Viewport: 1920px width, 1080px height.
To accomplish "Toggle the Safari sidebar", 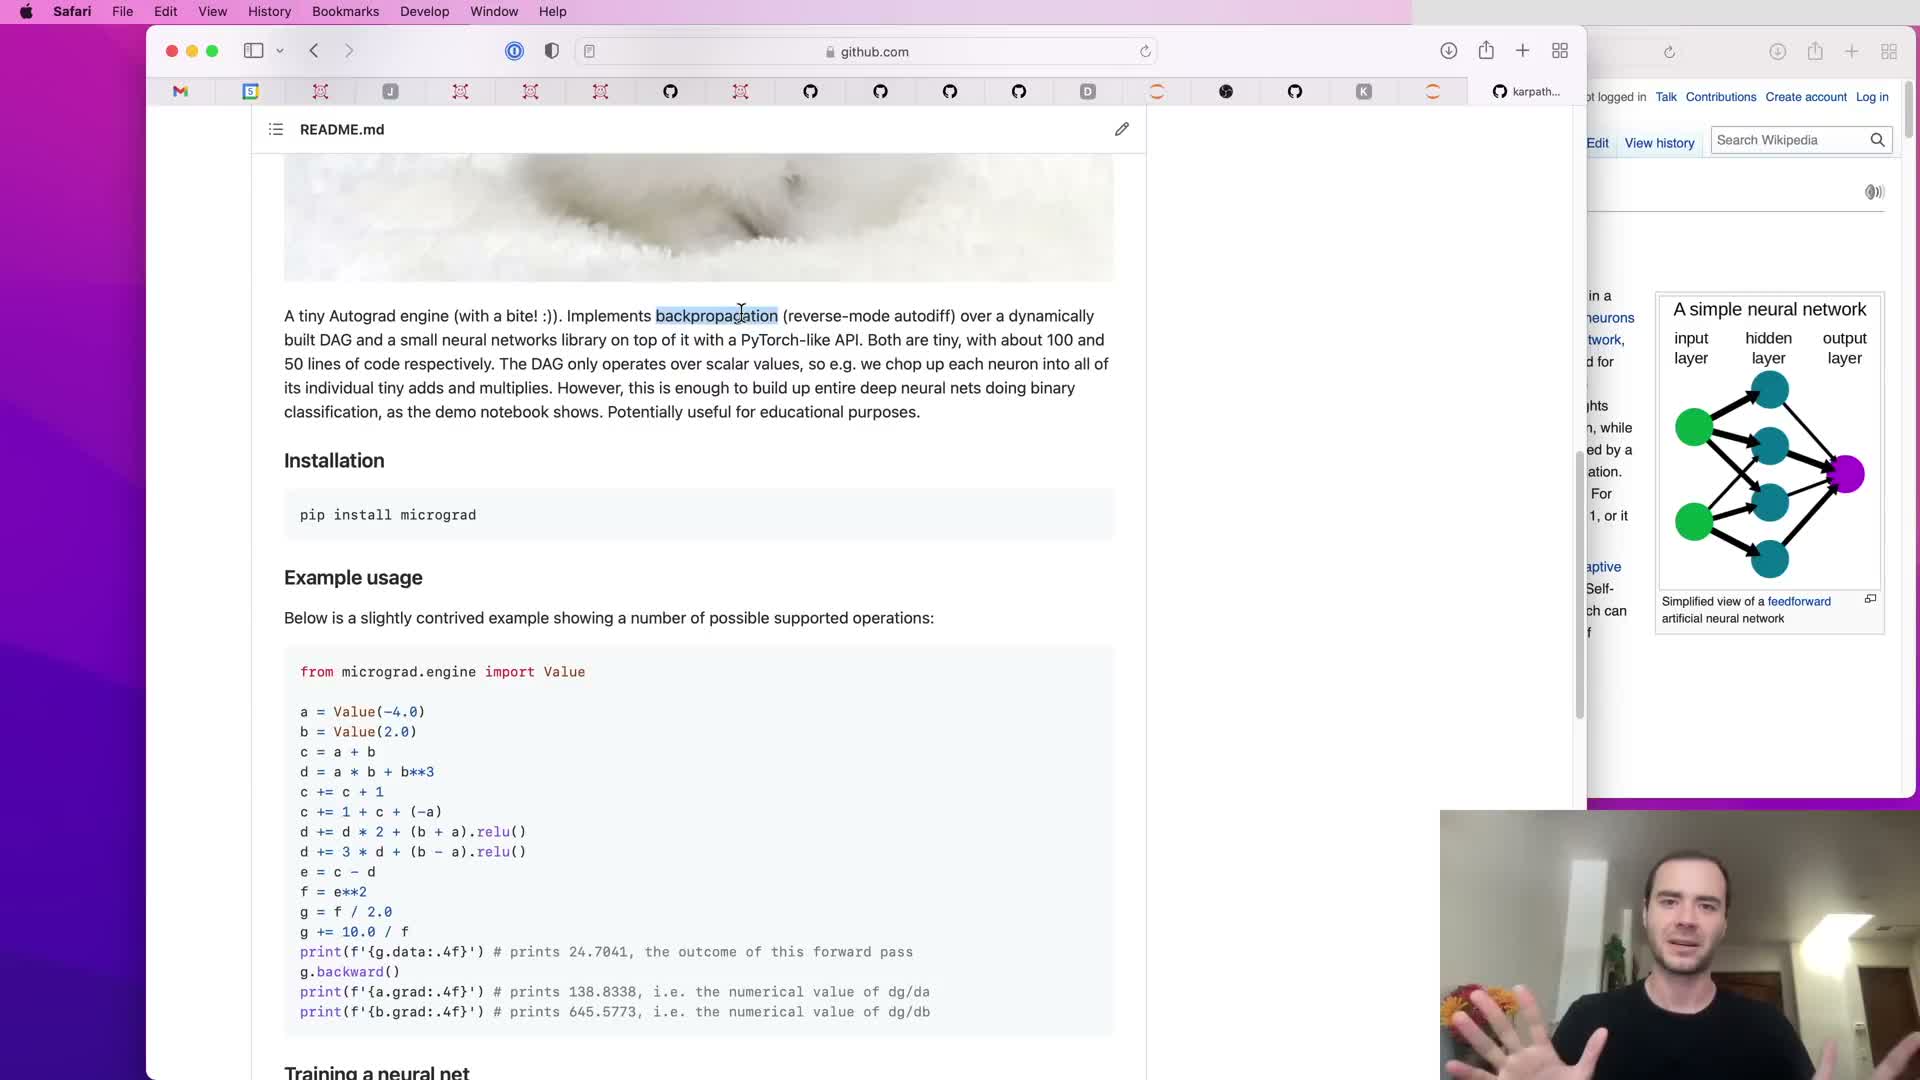I will [253, 51].
